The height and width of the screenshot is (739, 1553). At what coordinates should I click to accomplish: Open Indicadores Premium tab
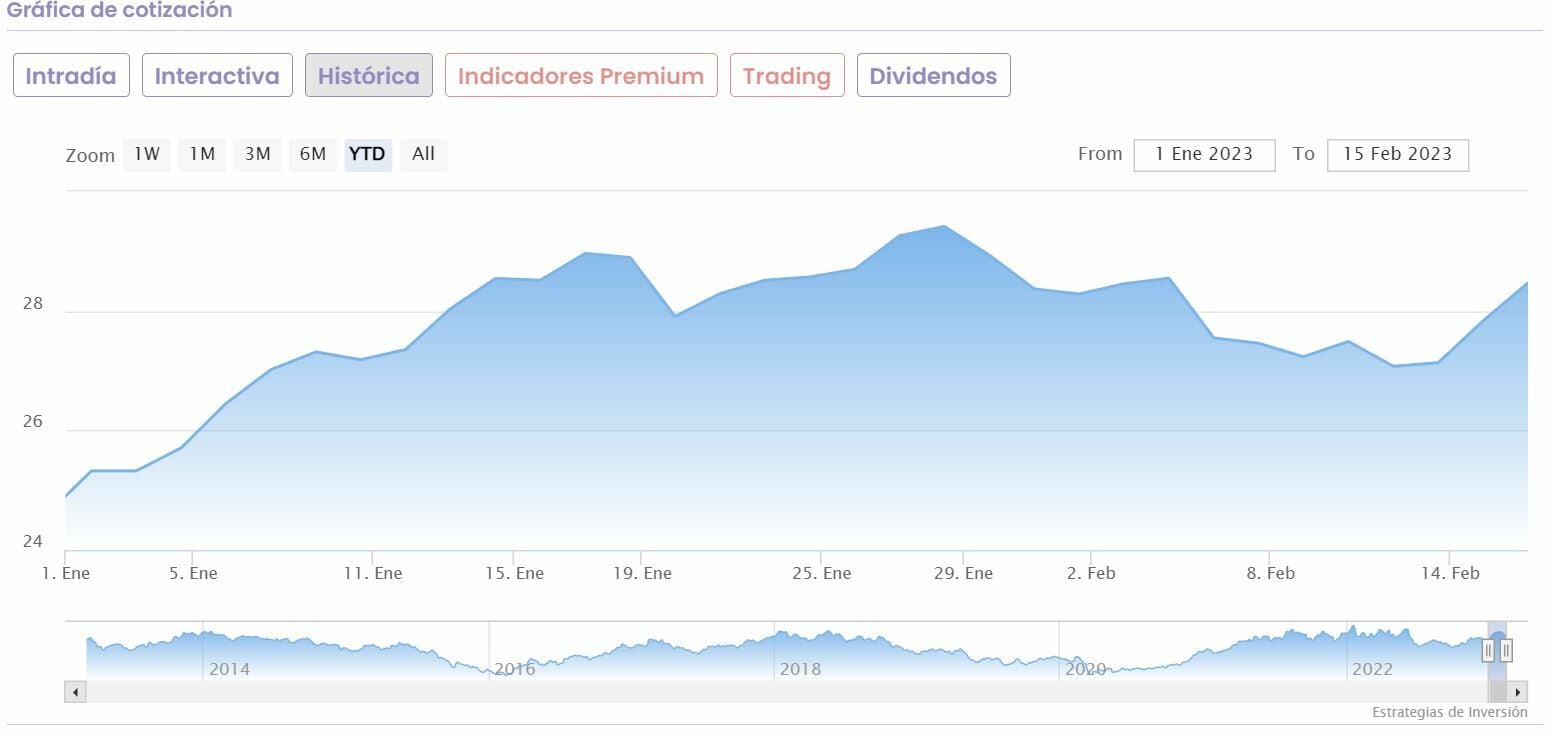click(581, 76)
